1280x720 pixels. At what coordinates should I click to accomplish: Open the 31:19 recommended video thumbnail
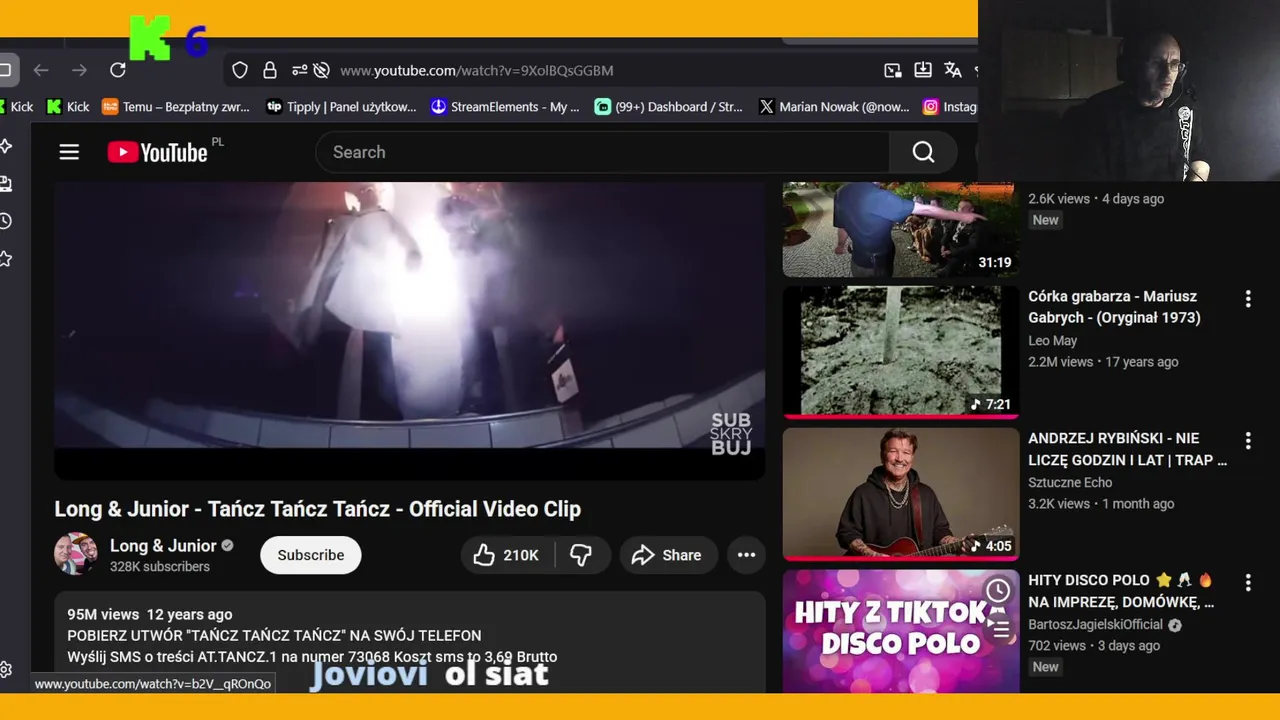pyautogui.click(x=900, y=229)
